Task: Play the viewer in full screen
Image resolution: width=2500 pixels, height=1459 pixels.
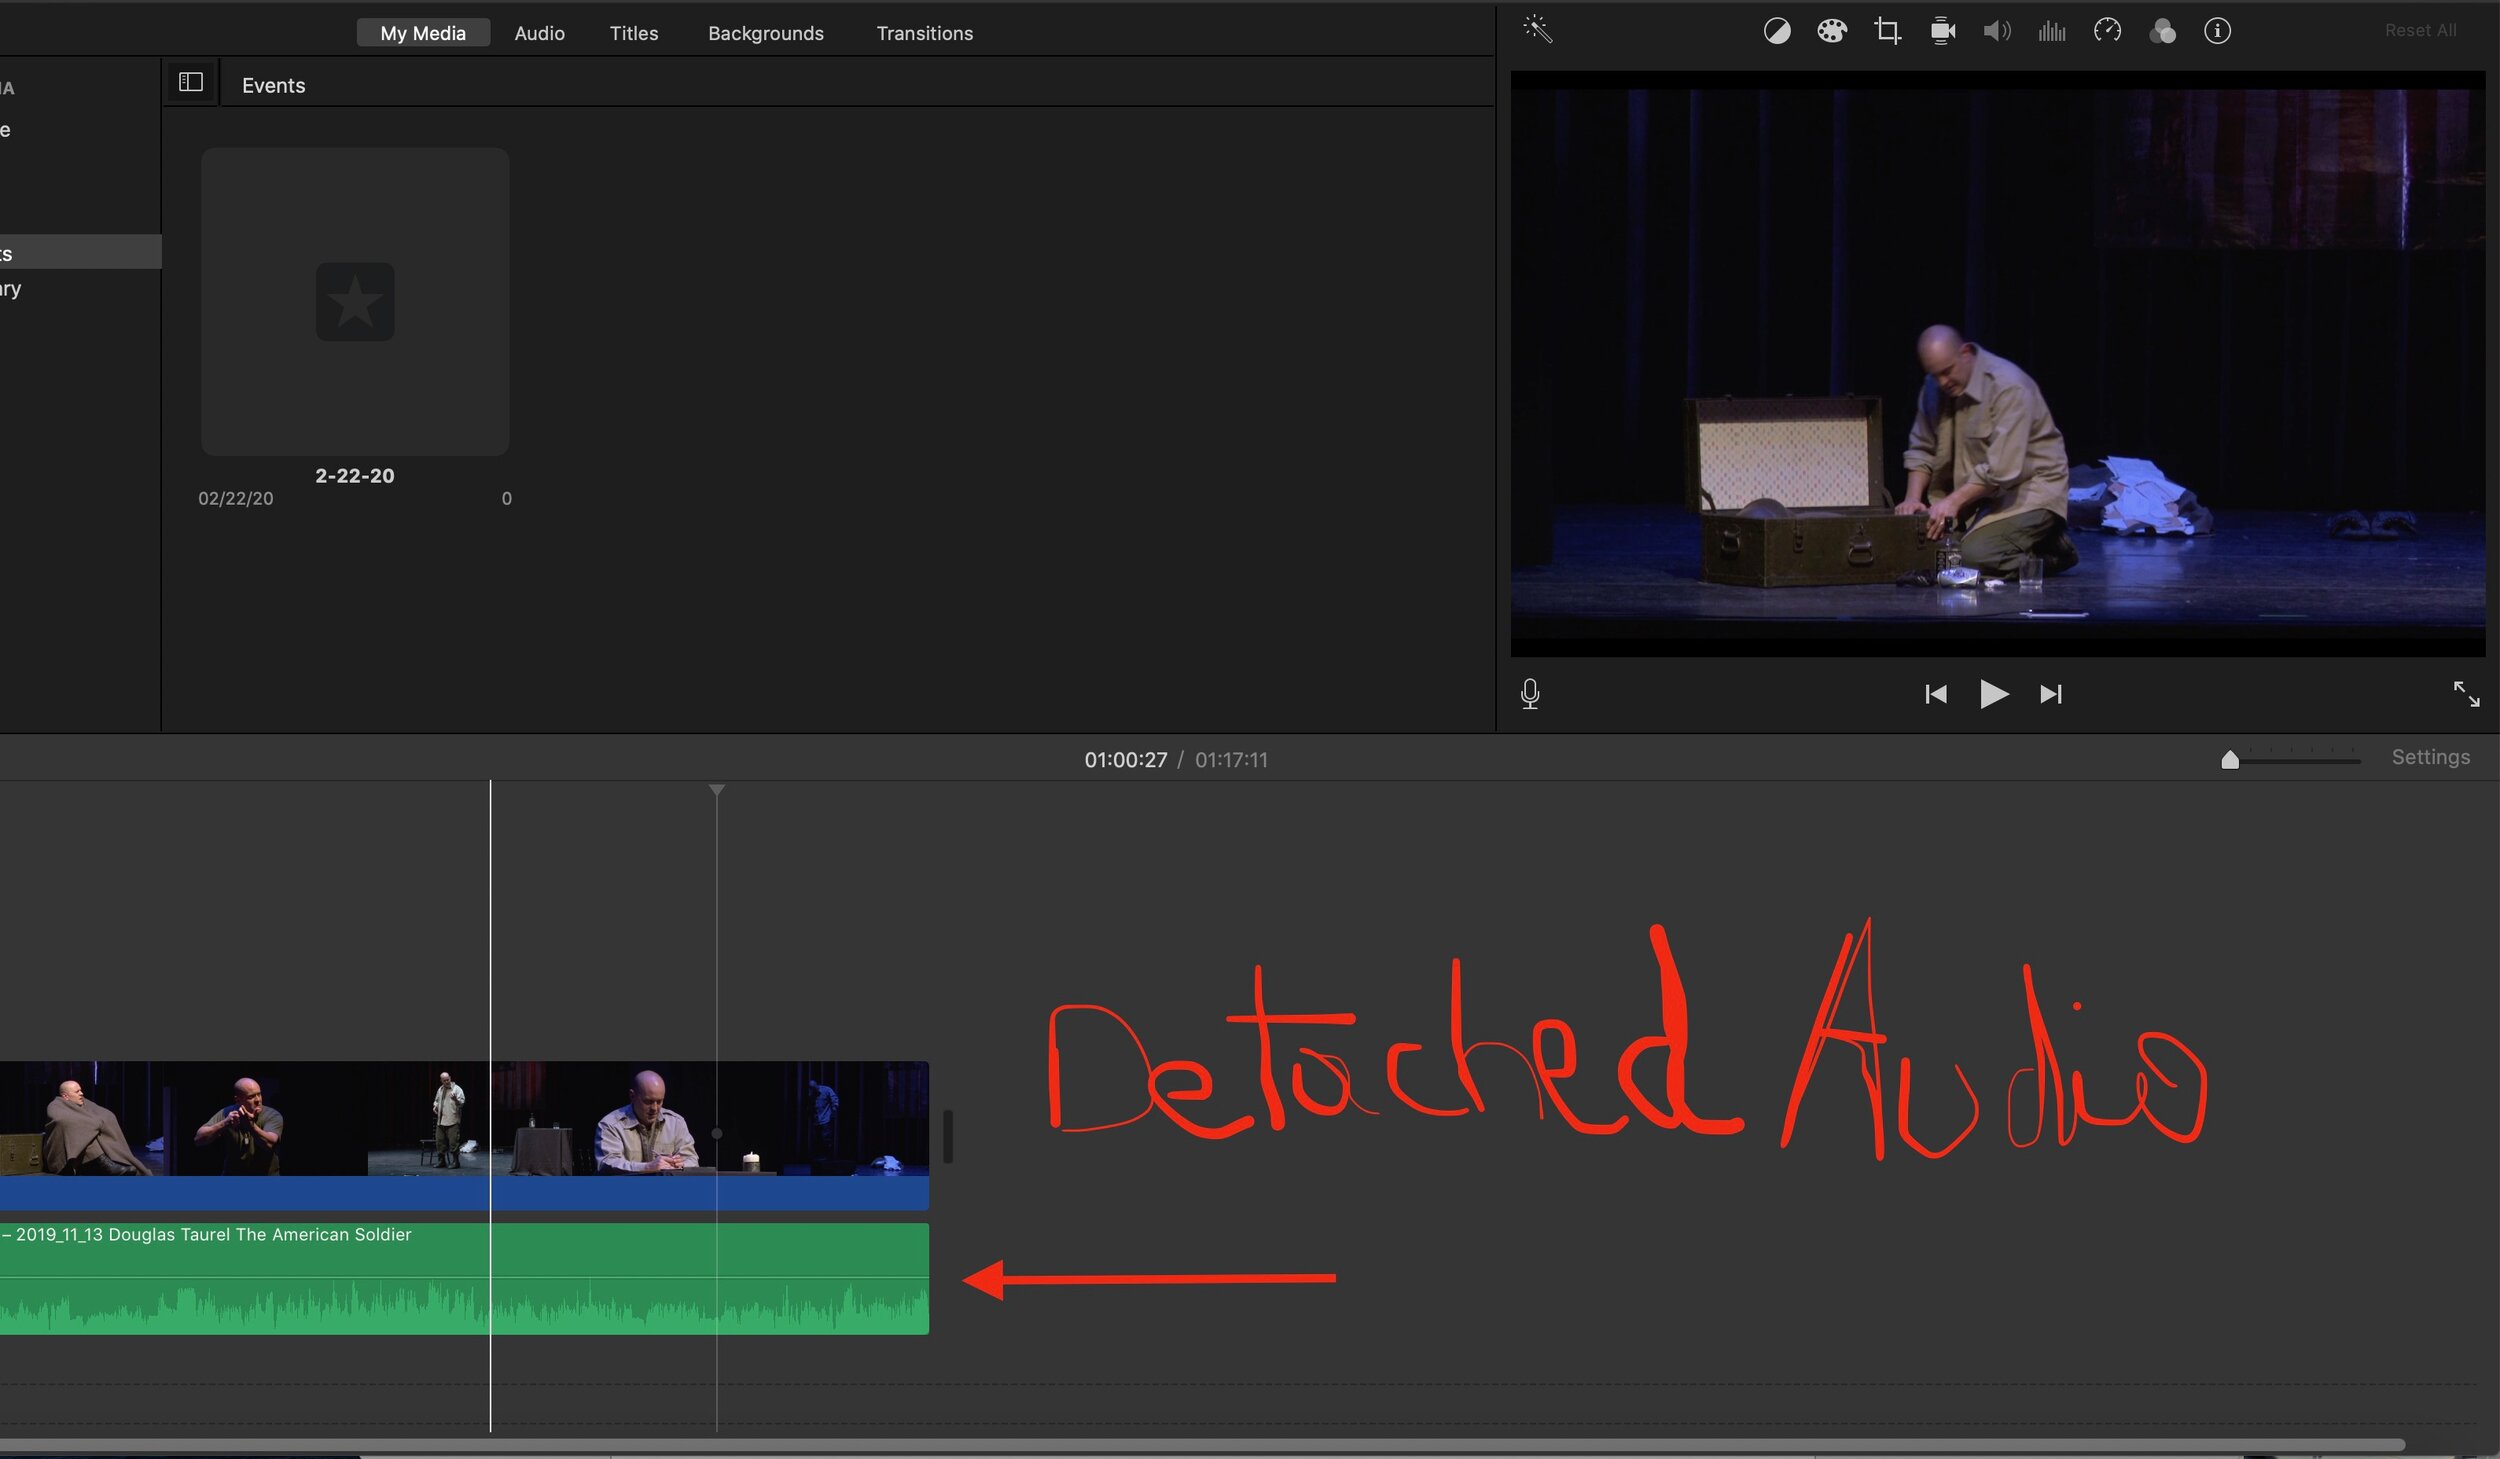Action: (2466, 694)
